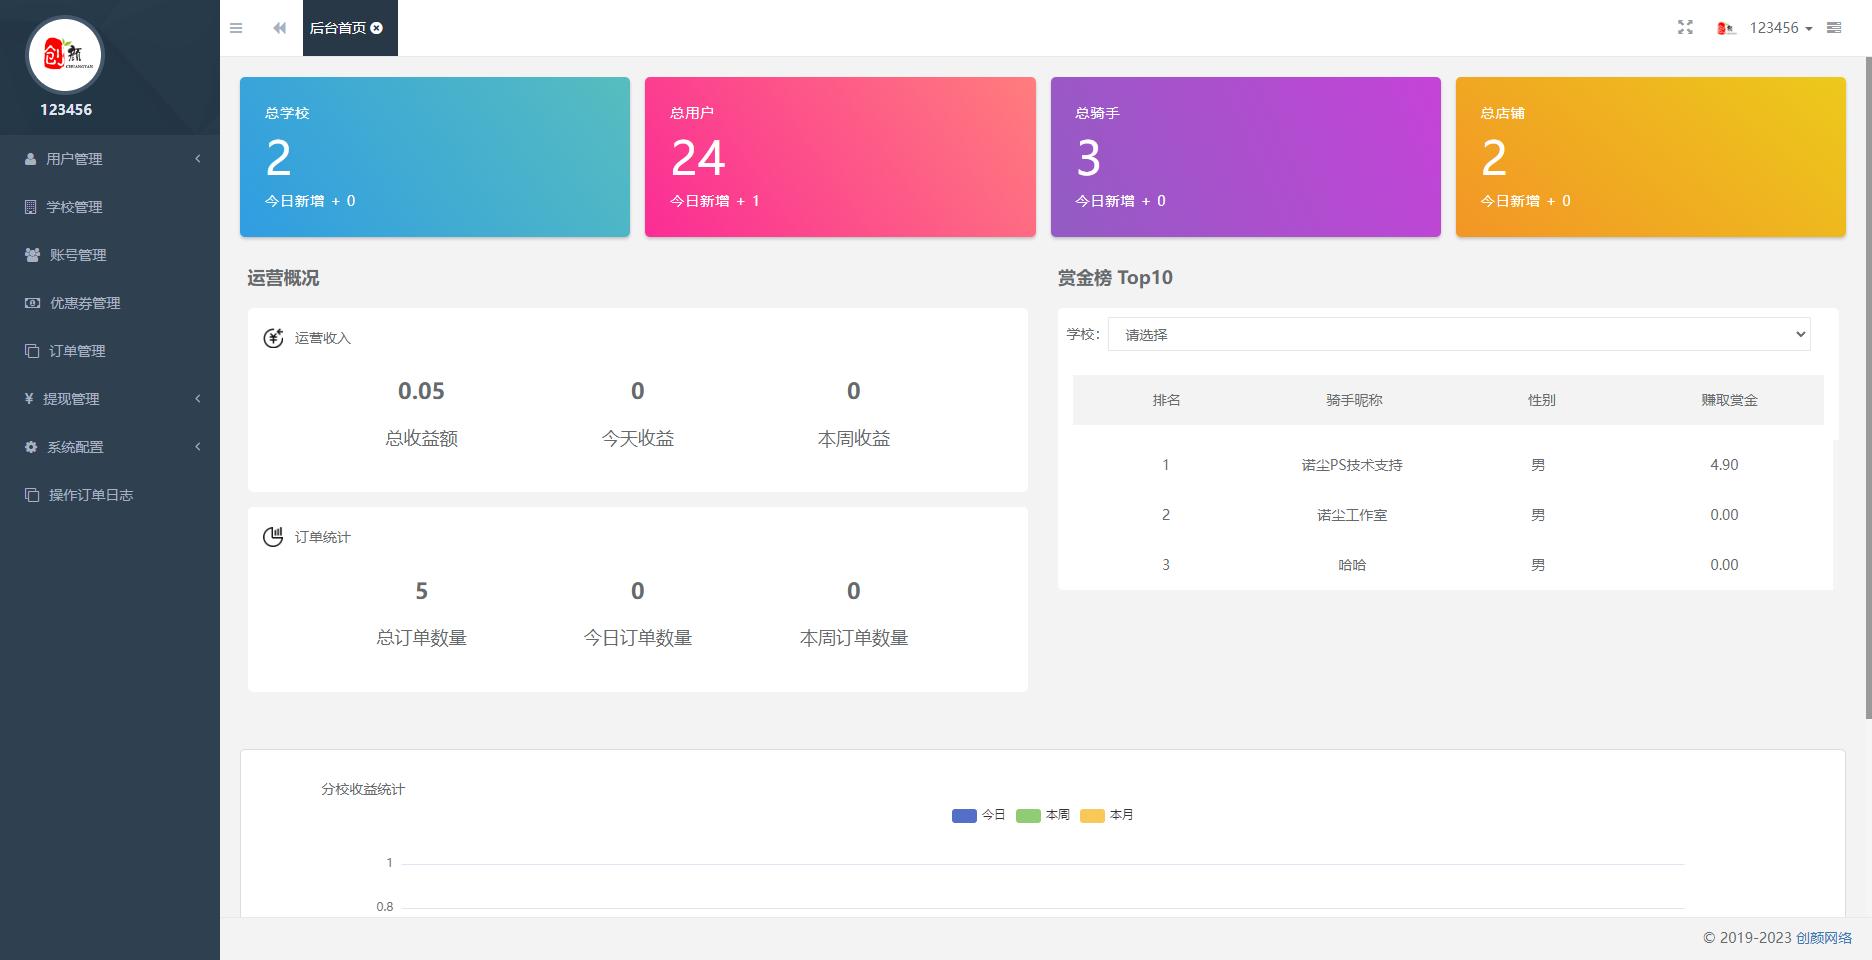Open 账号管理 account management
This screenshot has width=1872, height=960.
(x=78, y=255)
